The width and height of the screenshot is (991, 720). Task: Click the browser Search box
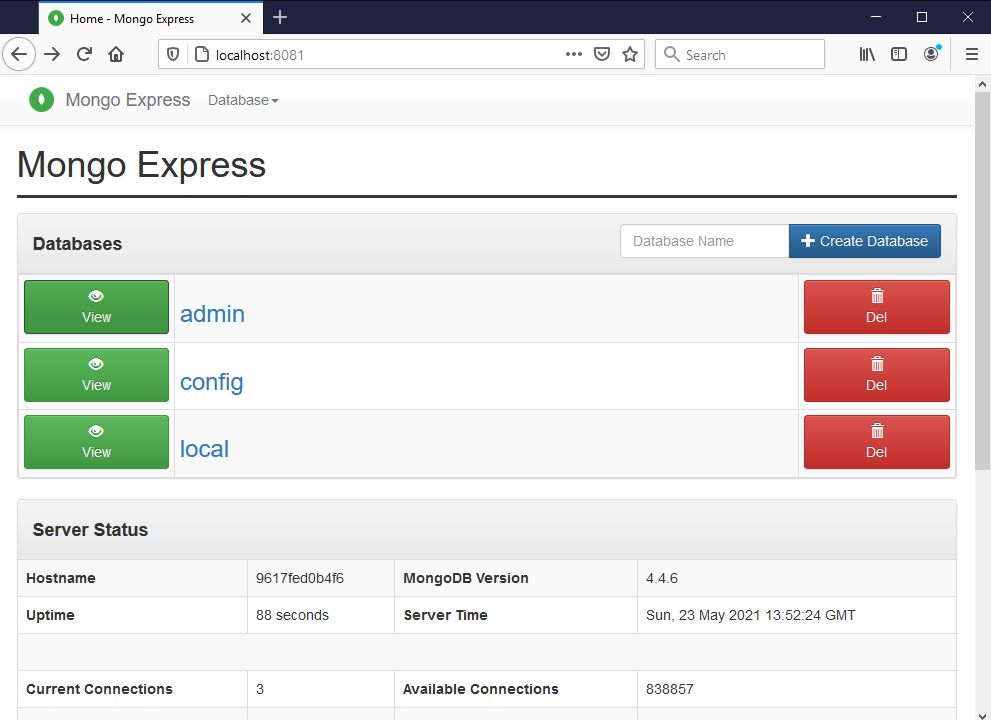point(740,54)
